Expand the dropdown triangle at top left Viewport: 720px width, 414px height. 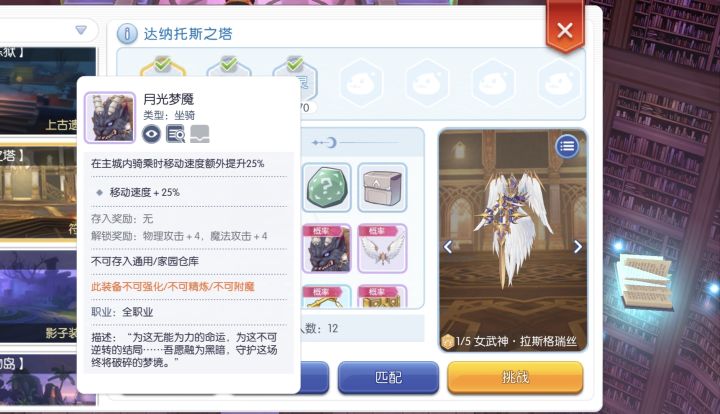click(x=81, y=30)
